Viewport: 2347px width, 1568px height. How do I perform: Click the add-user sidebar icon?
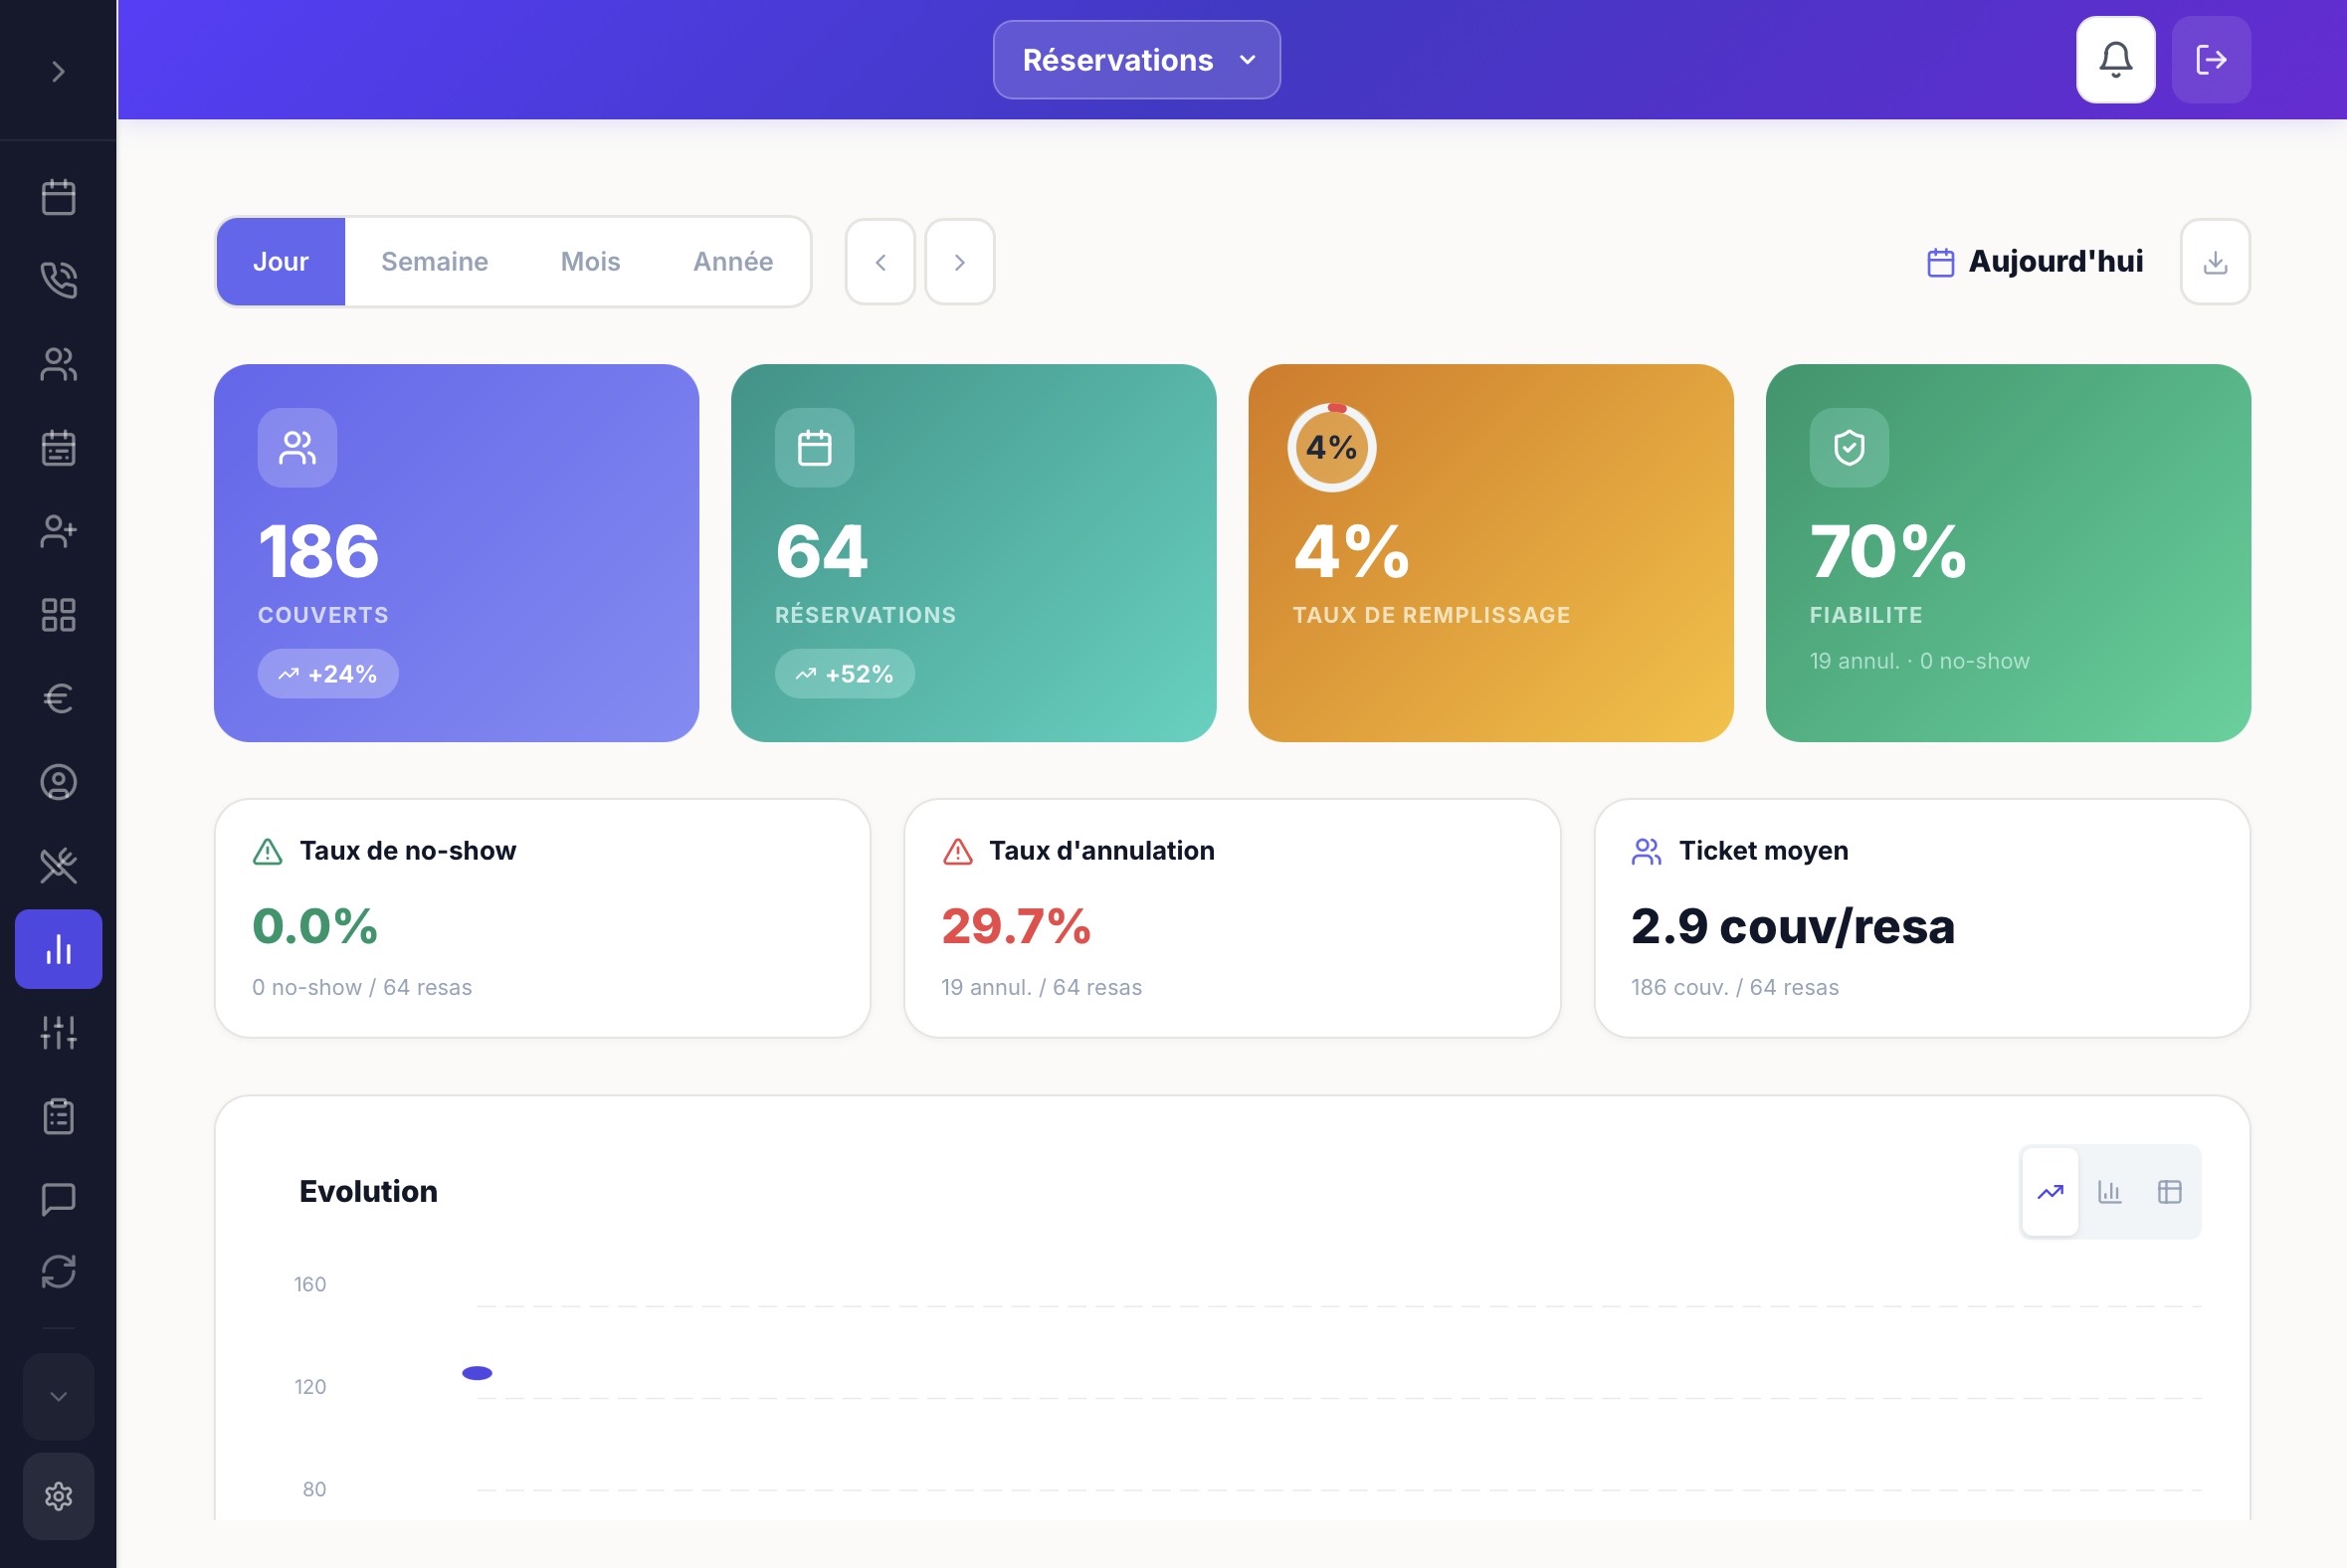point(58,531)
